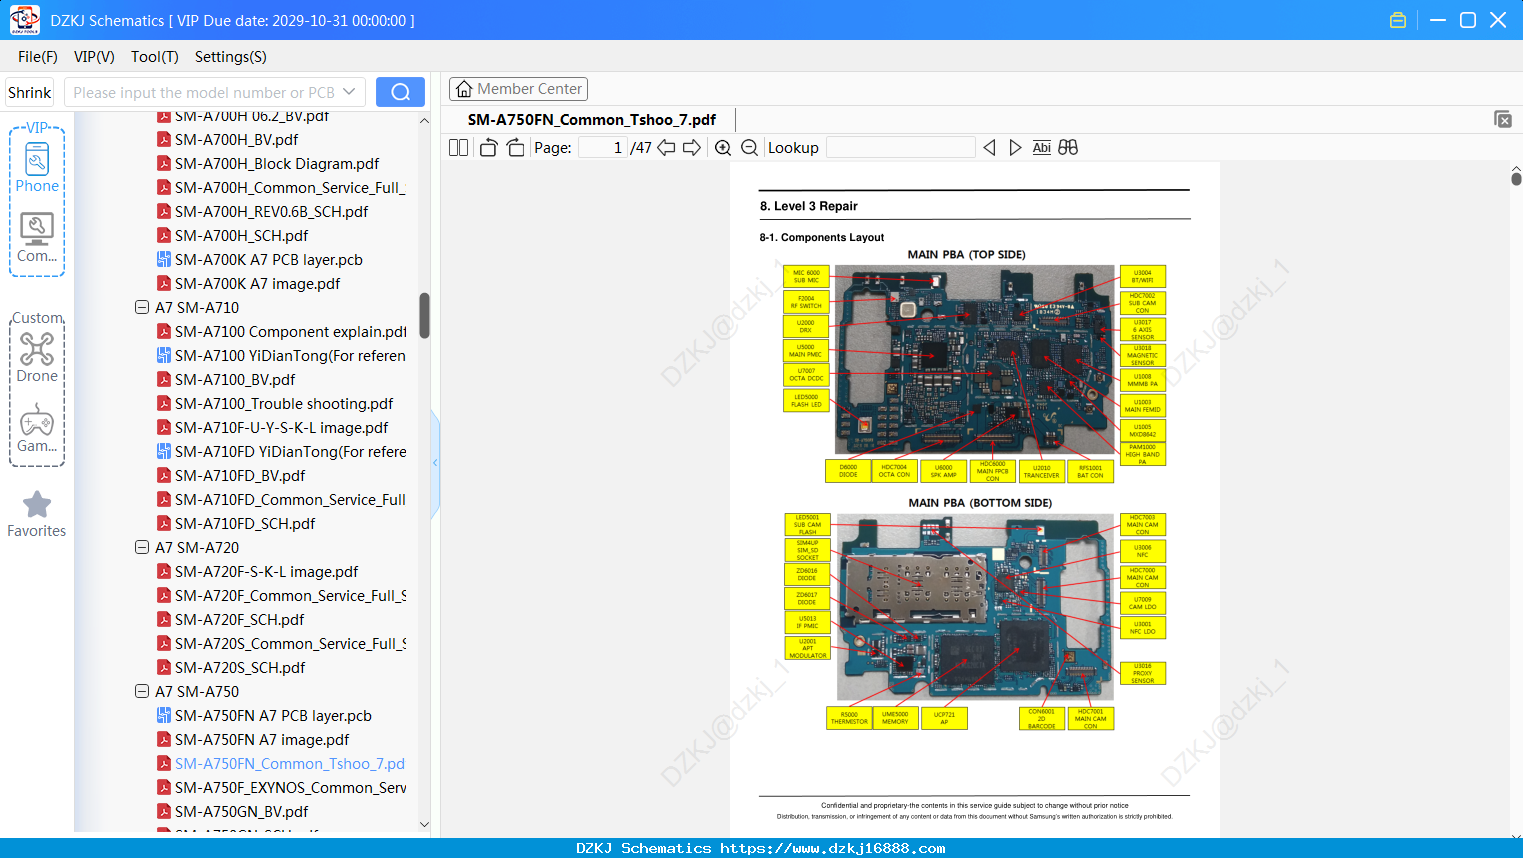The width and height of the screenshot is (1523, 858).
Task: Find previous lookup match triangle
Action: (989, 147)
